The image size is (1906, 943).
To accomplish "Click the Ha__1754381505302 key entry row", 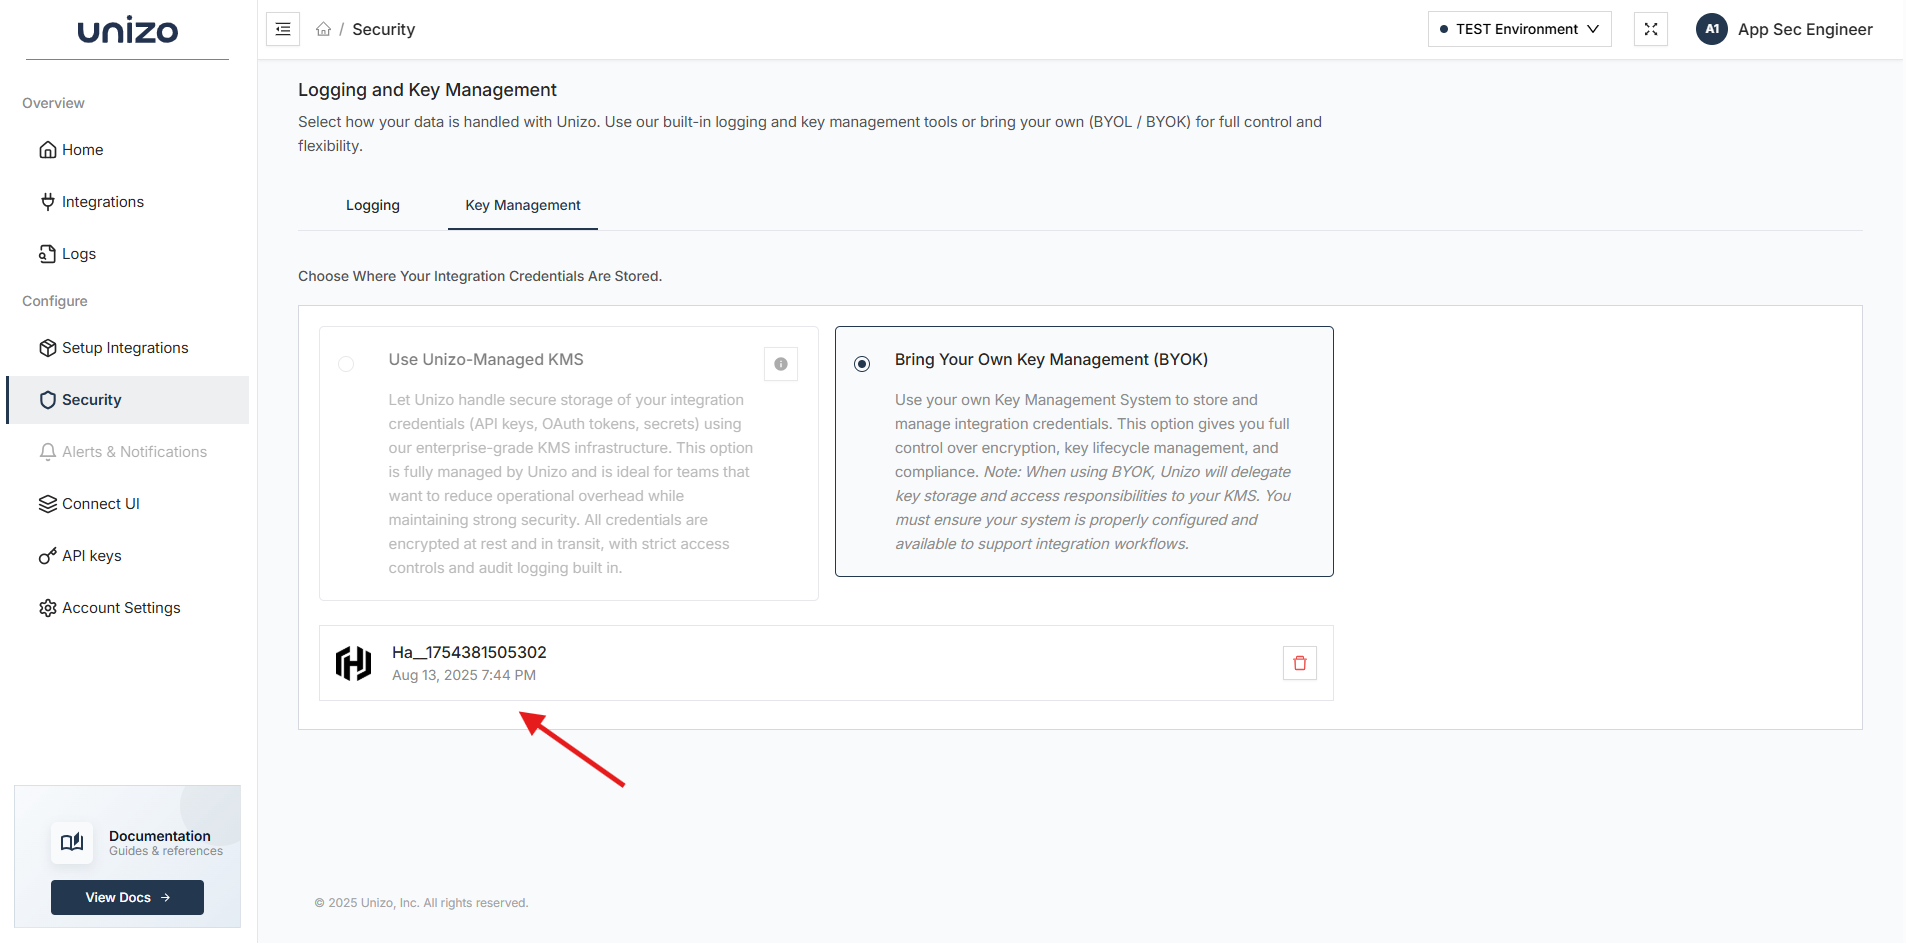I will point(800,663).
